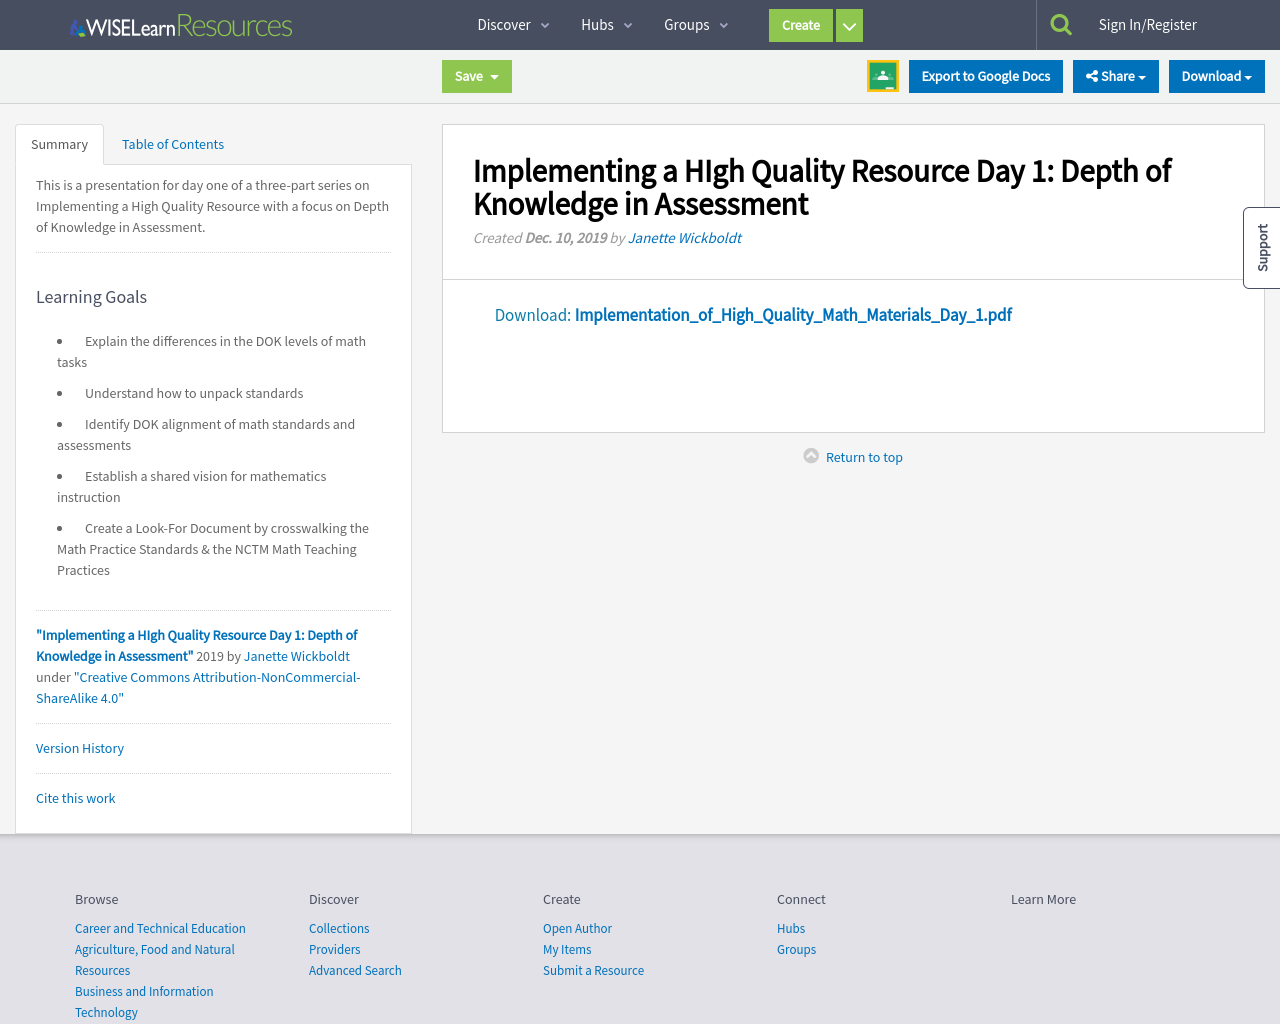Open the Support side tab

[1262, 248]
